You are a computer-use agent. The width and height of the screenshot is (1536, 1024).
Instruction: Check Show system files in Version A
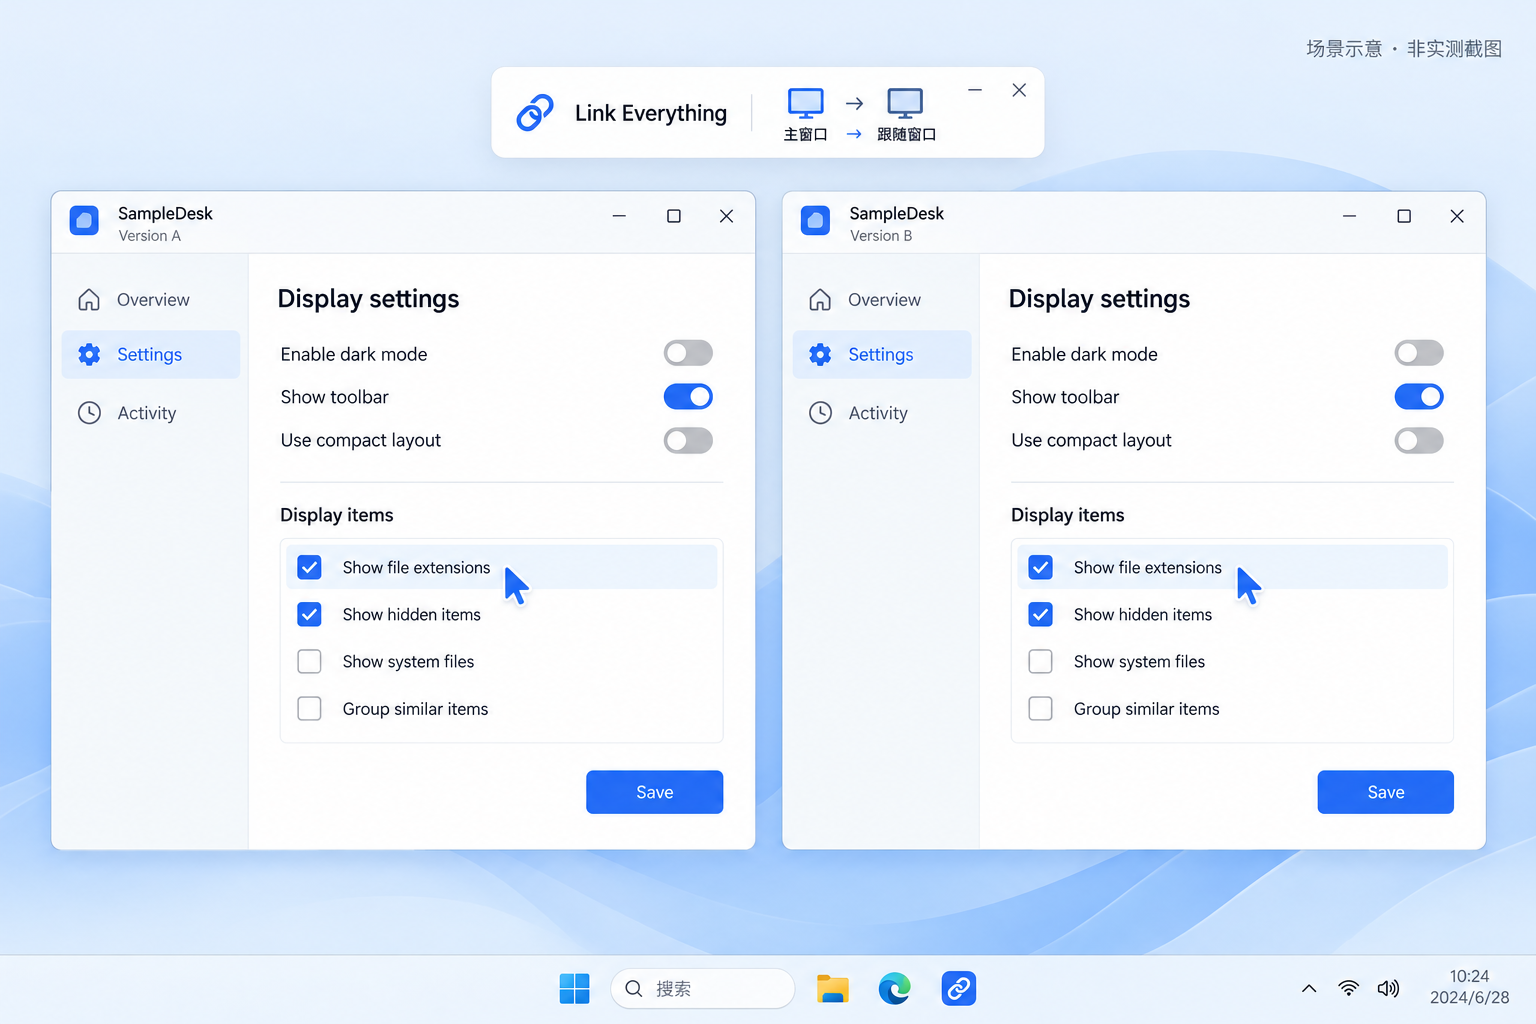310,662
